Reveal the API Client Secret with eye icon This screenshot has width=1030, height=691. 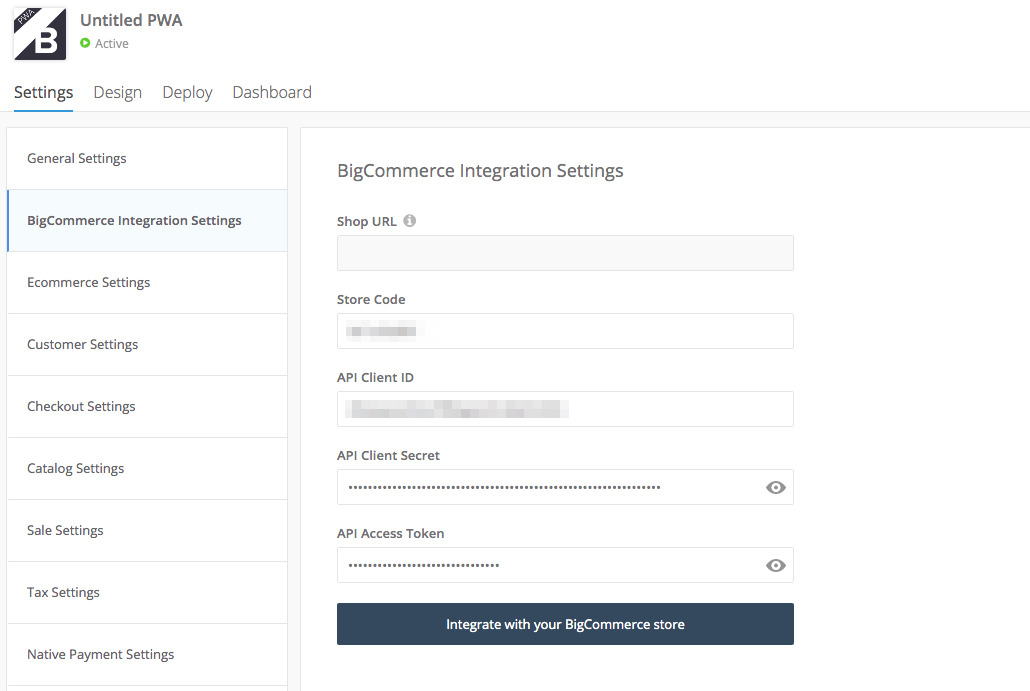coord(775,488)
